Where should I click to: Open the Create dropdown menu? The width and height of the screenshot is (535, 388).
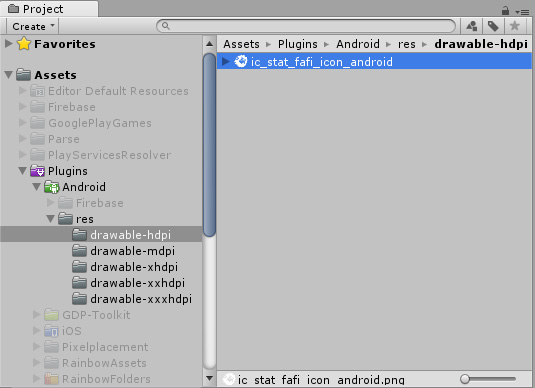(33, 26)
